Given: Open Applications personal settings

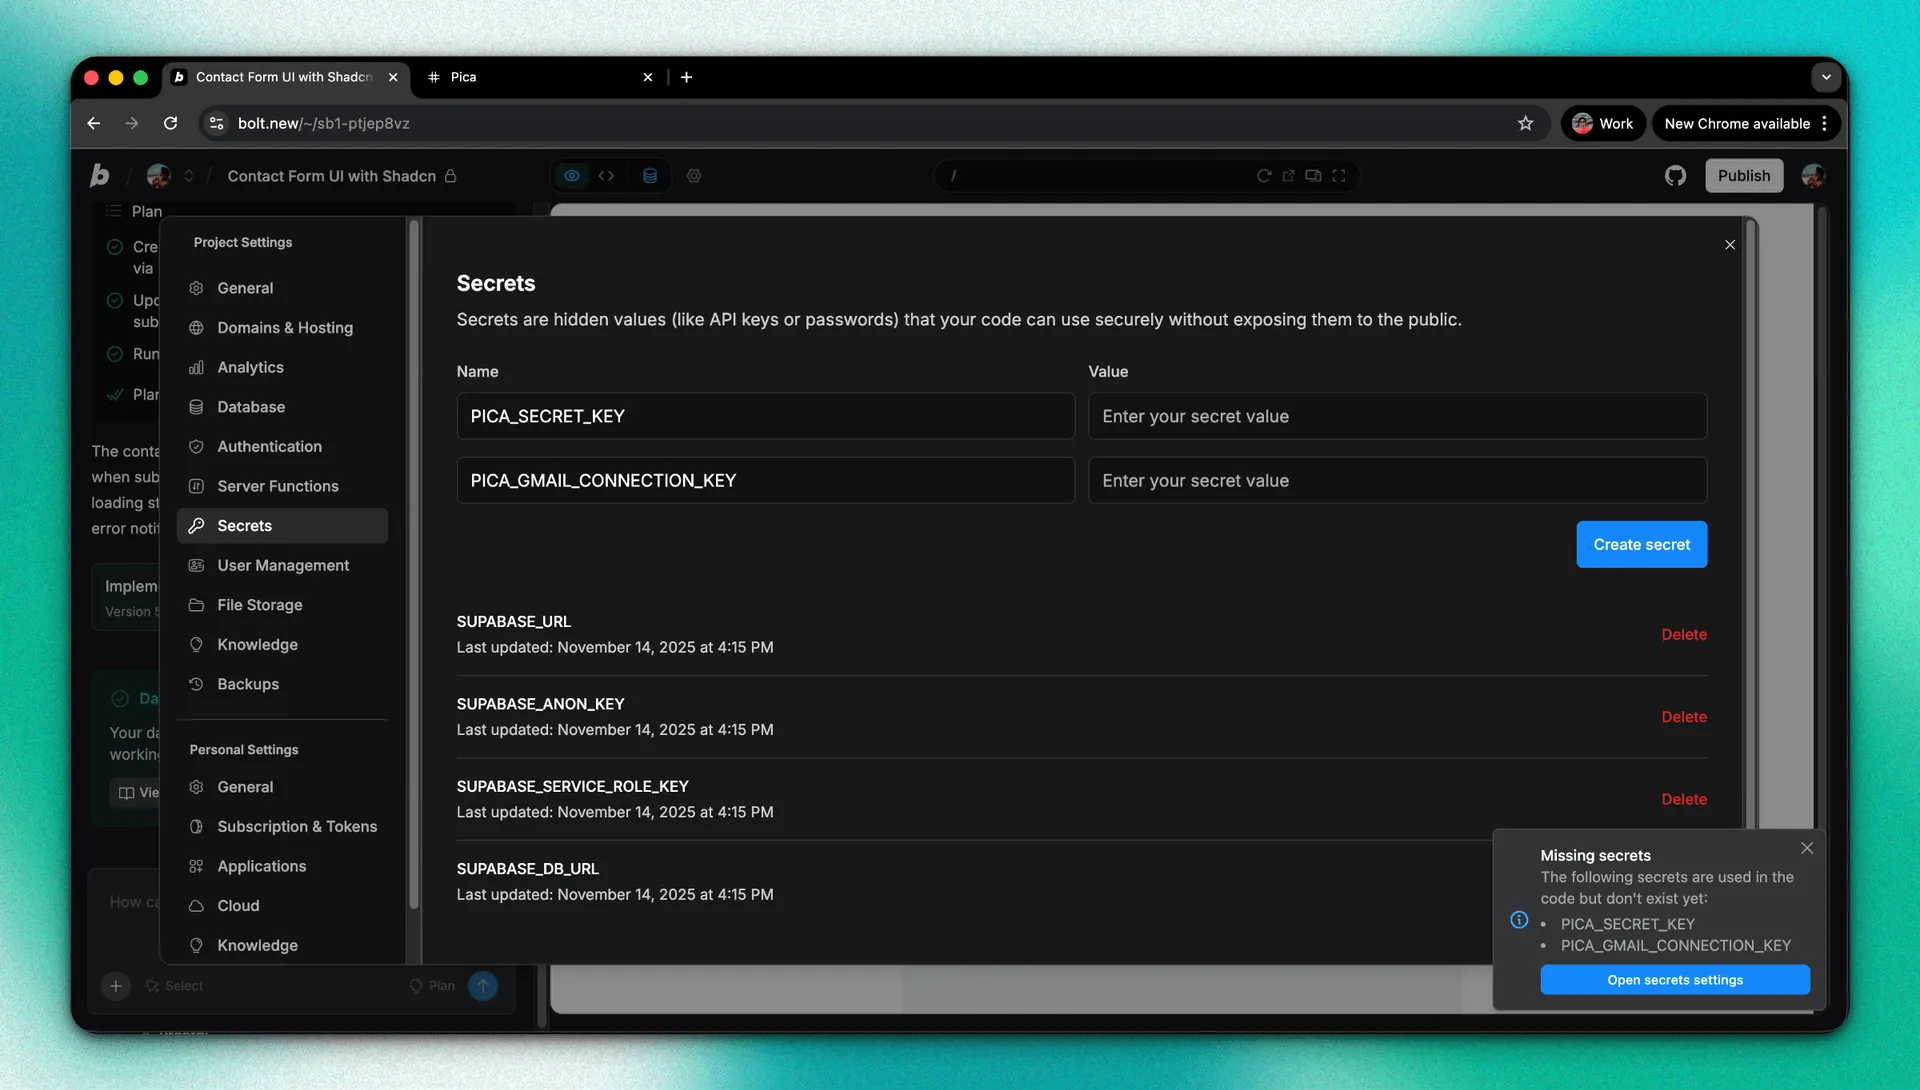Looking at the screenshot, I should tap(282, 866).
